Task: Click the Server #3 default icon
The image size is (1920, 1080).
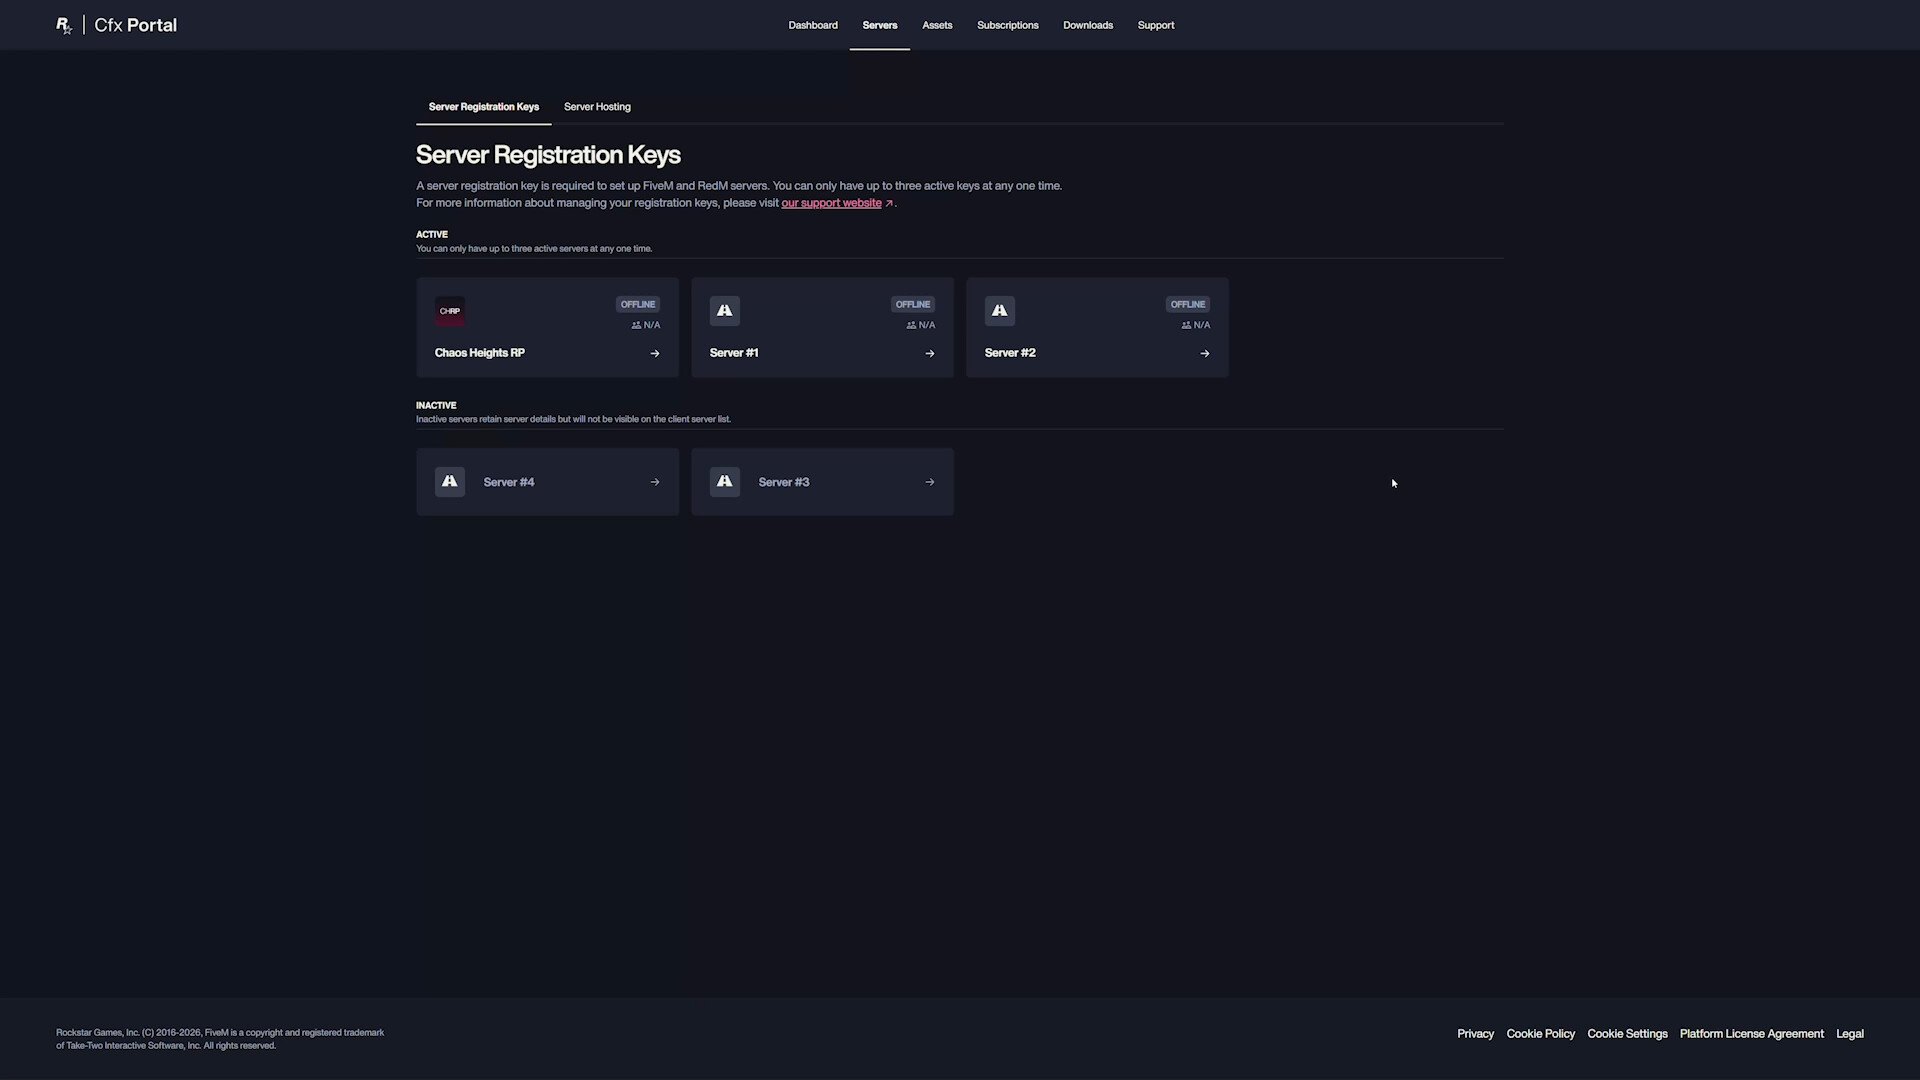Action: (725, 482)
